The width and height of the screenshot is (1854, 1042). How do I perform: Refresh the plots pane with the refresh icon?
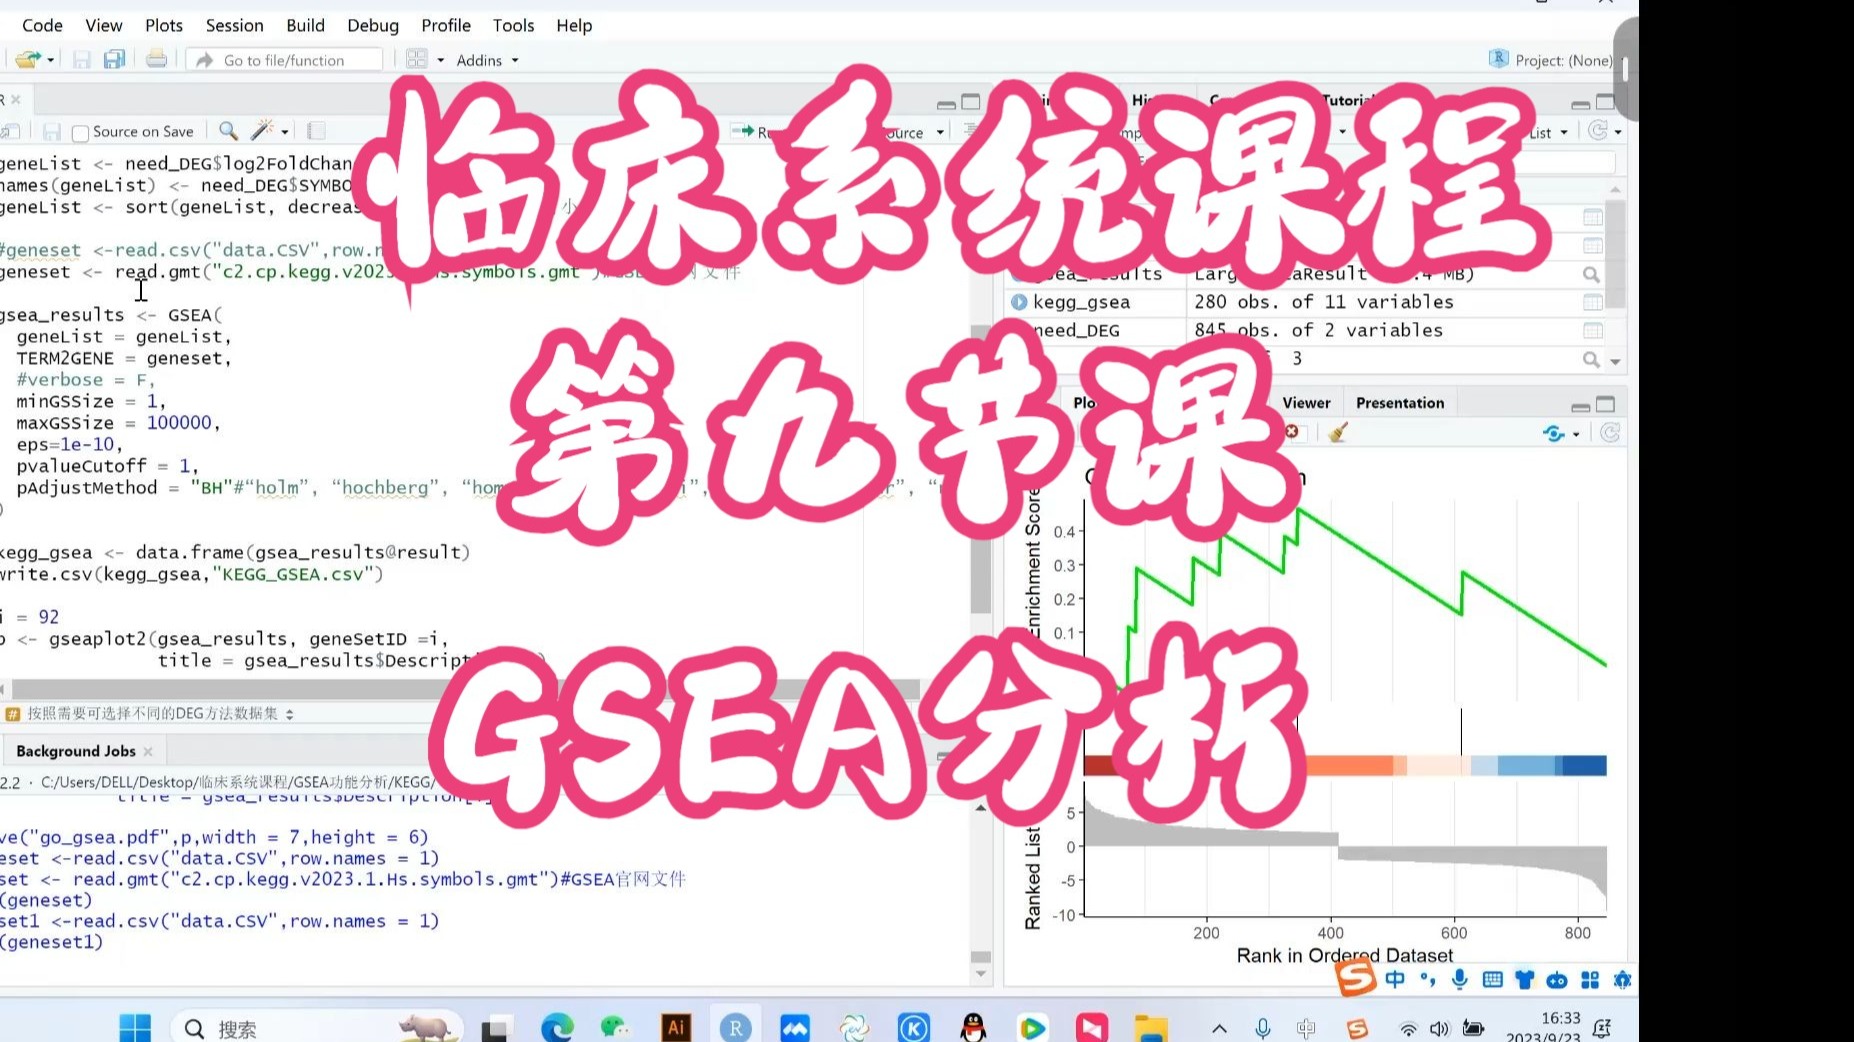coord(1609,433)
